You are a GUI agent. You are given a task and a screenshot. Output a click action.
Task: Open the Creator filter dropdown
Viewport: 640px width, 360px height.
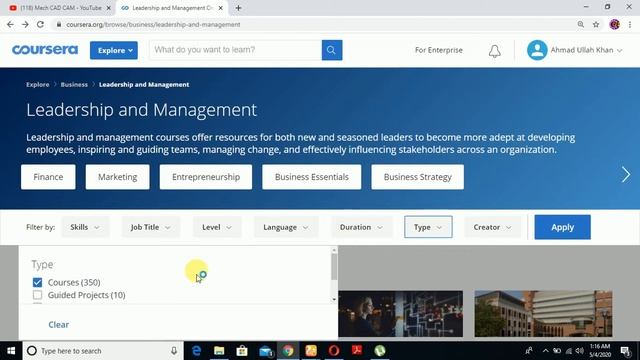click(492, 227)
